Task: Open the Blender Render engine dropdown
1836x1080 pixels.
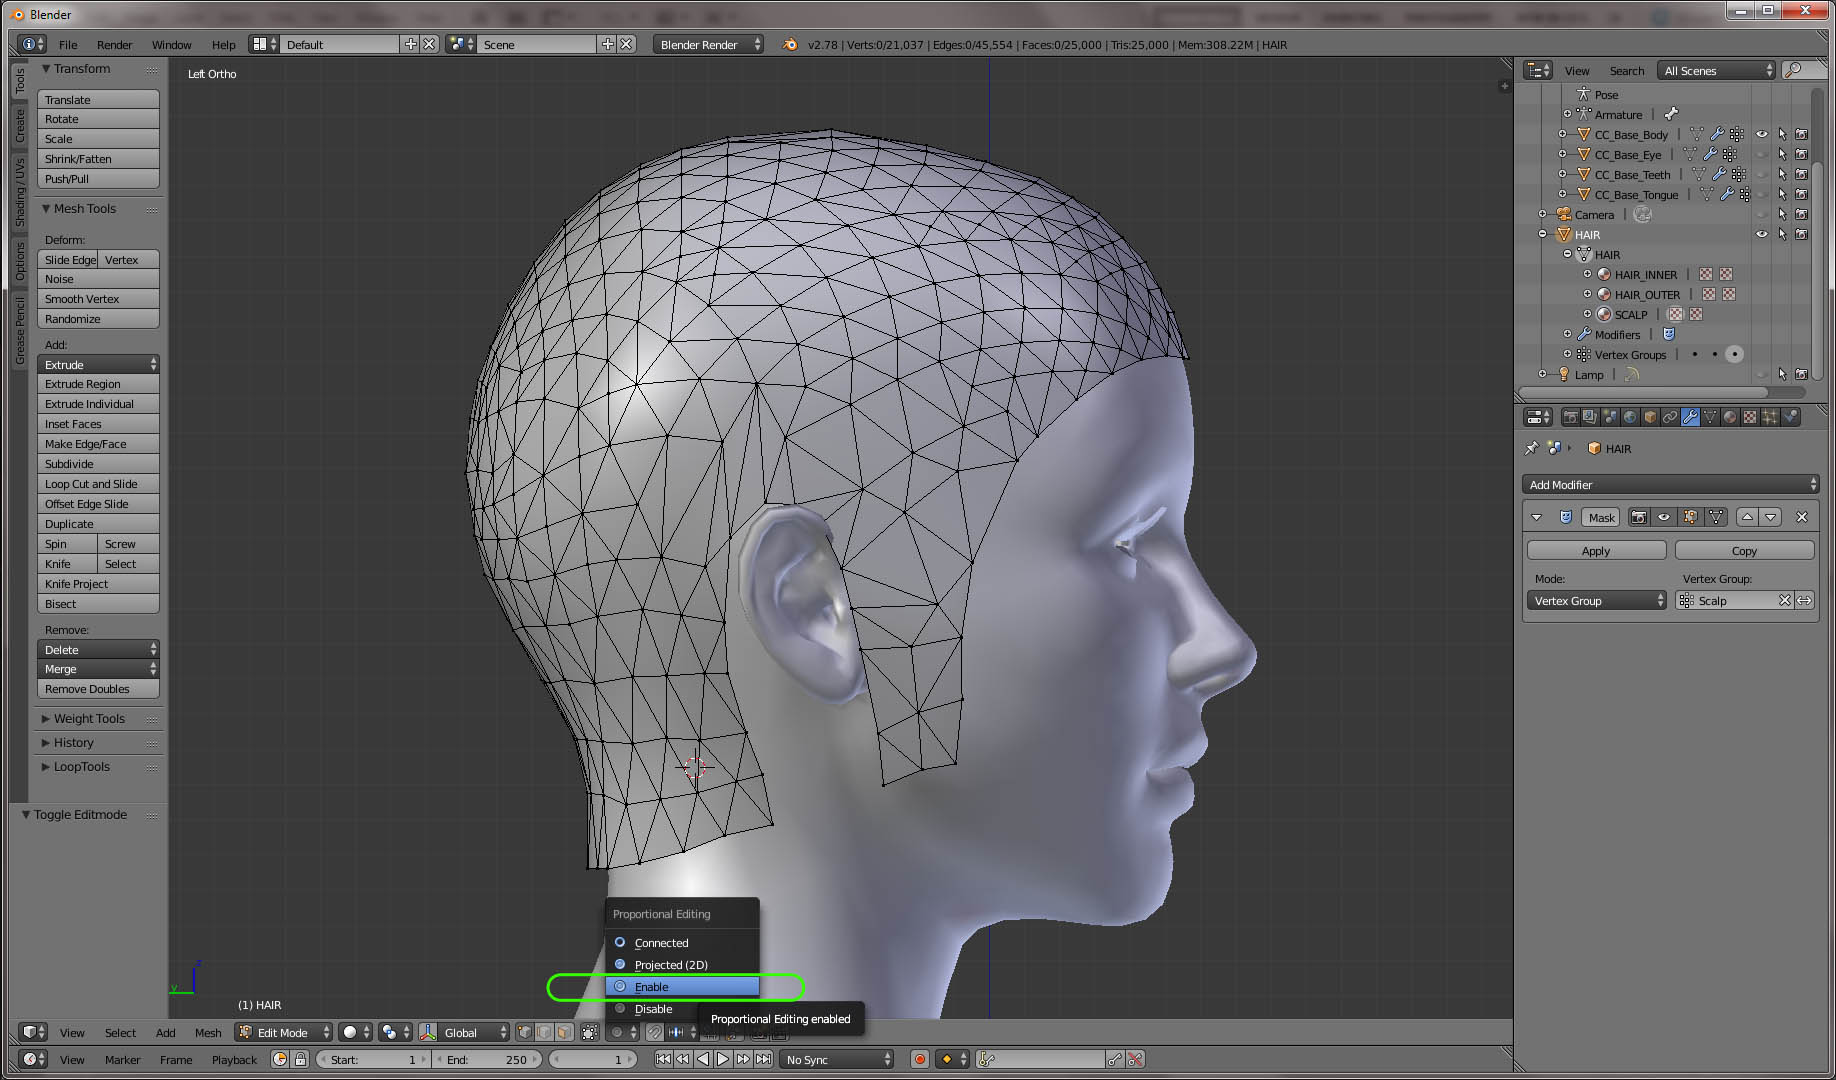Action: click(708, 44)
